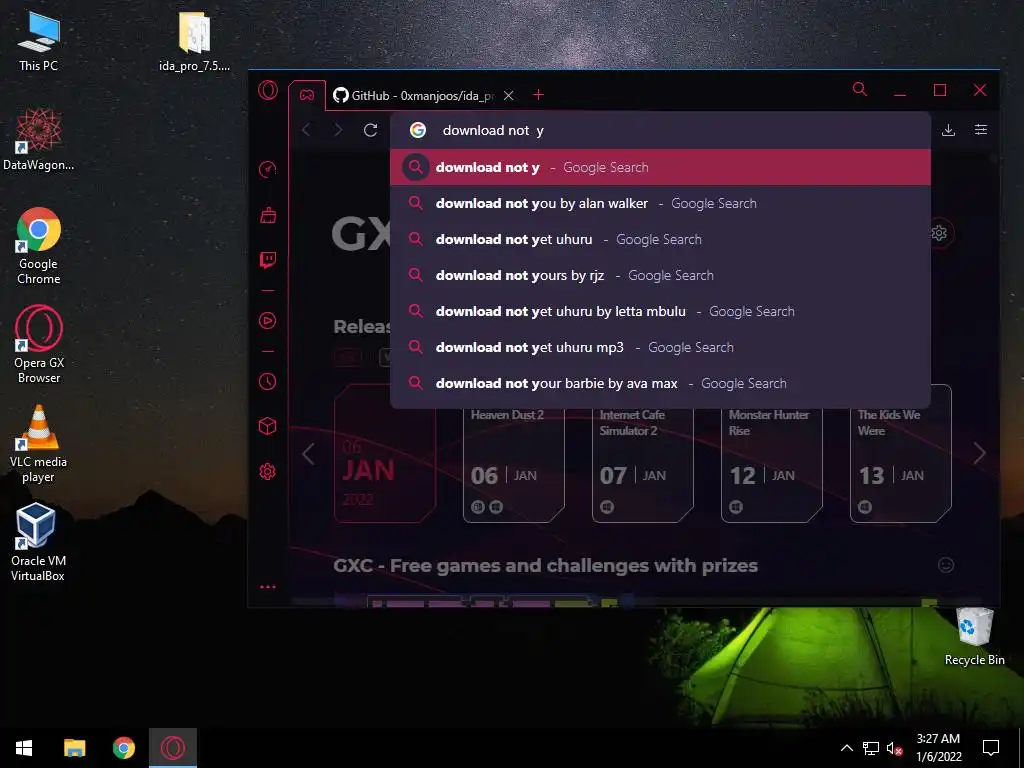Select Recycle Bin on desktop
The width and height of the screenshot is (1024, 768).
tap(974, 637)
